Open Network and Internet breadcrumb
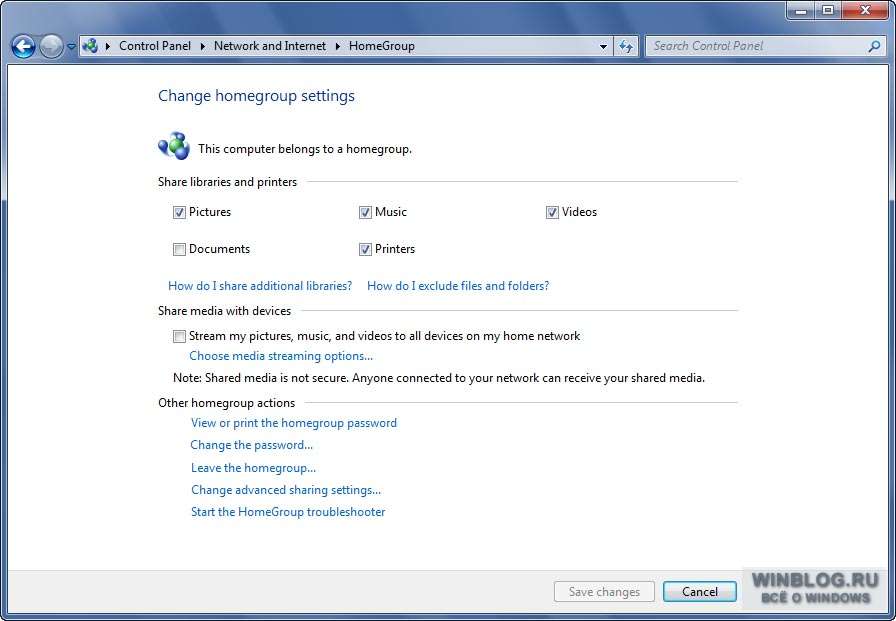 coord(270,46)
